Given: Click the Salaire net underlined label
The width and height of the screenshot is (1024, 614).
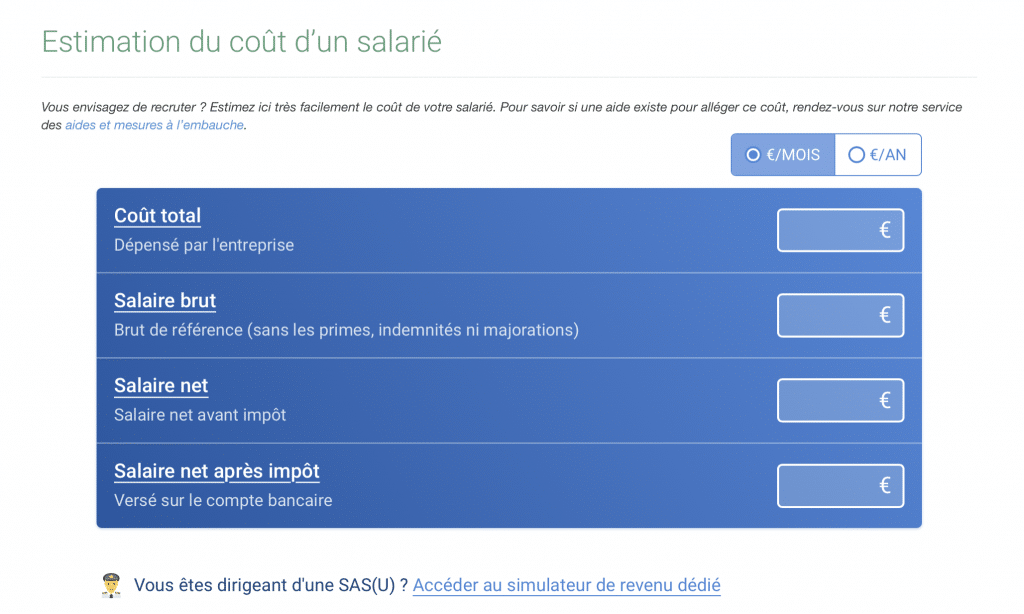Looking at the screenshot, I should tap(161, 386).
